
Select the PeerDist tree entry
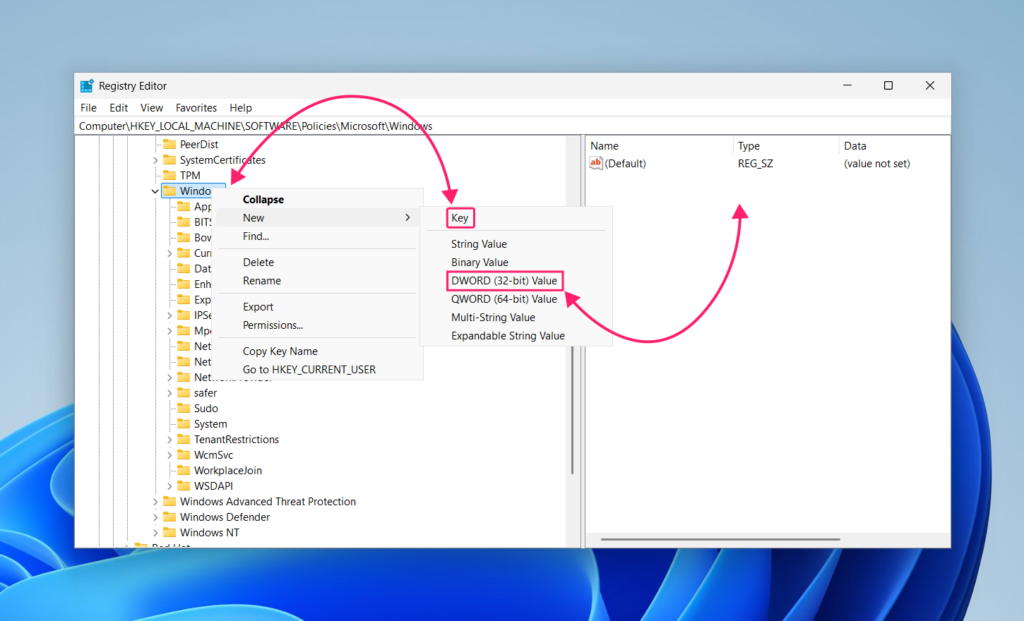point(199,144)
